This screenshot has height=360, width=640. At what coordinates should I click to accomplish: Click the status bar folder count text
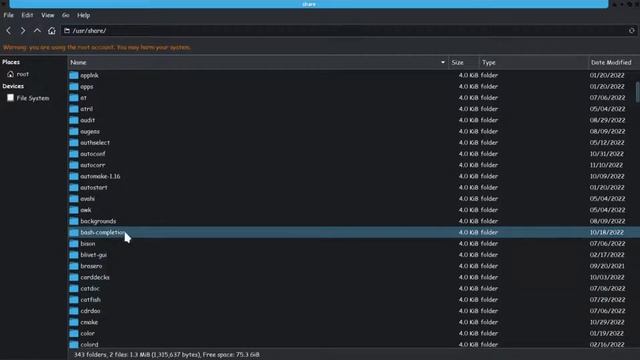(167, 355)
